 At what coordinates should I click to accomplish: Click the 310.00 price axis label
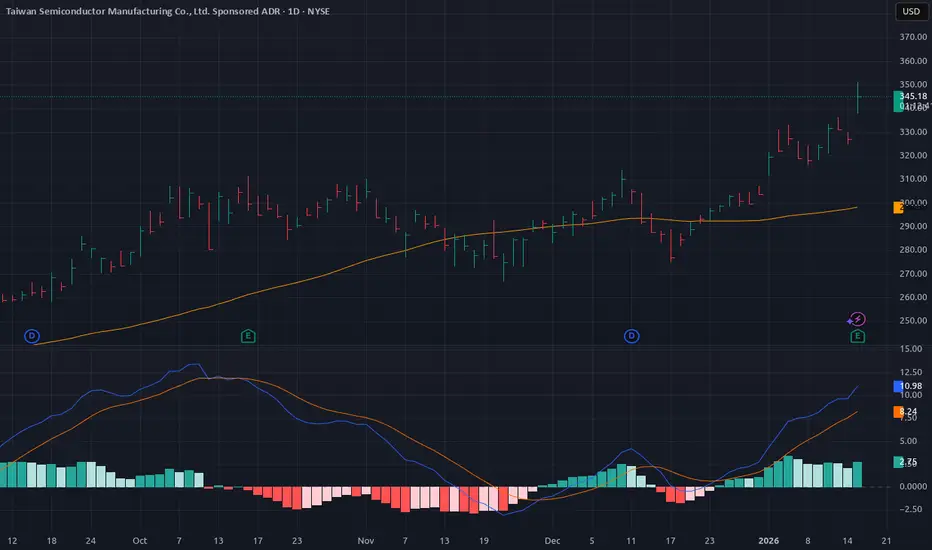913,178
